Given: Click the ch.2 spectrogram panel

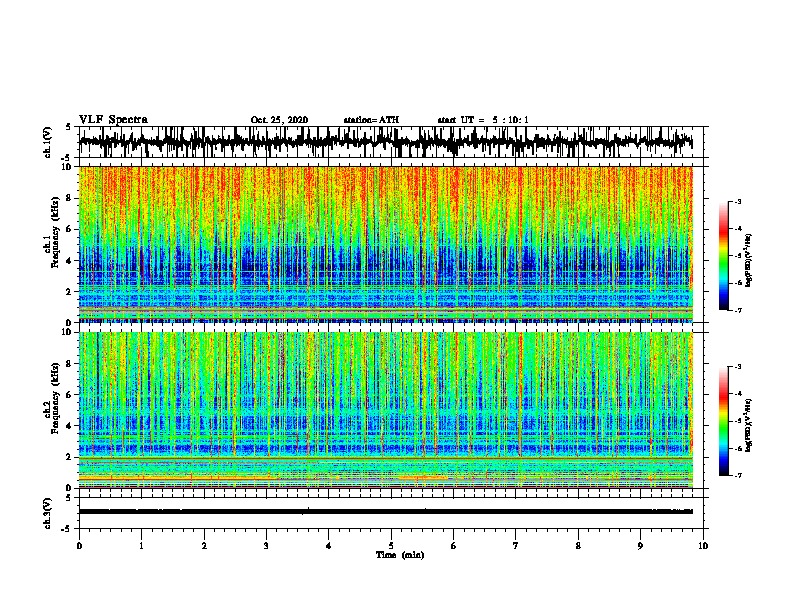Looking at the screenshot, I should pyautogui.click(x=385, y=410).
